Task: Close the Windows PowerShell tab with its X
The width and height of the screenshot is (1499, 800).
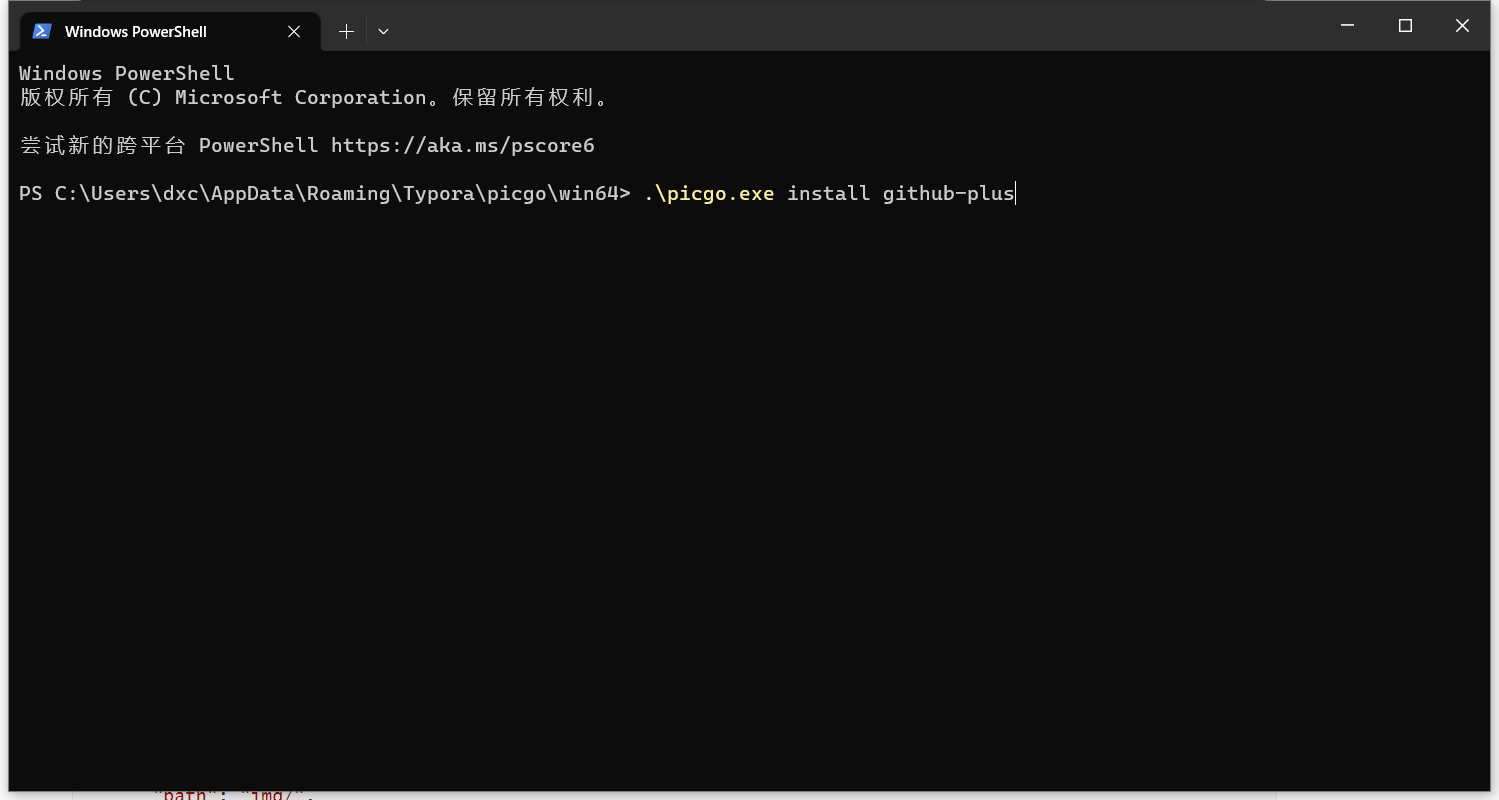Action: [293, 31]
